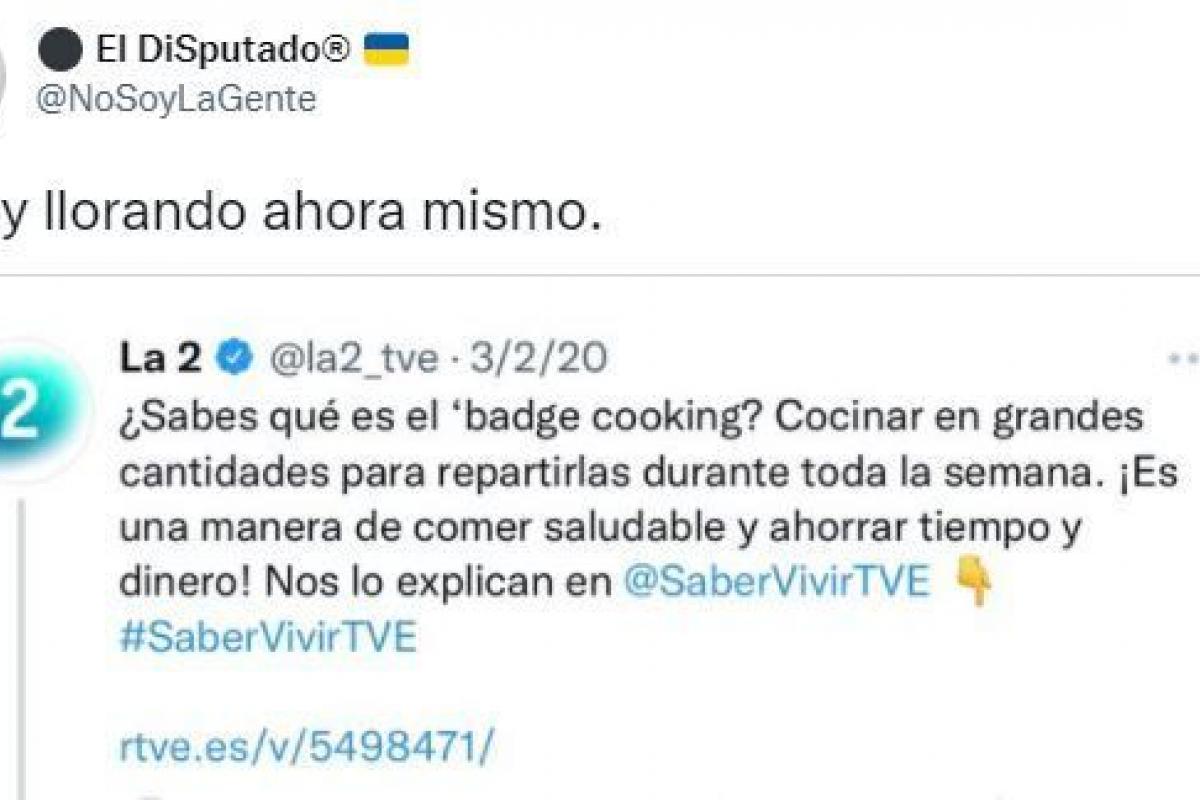Open the quoted tweet's three-dot menu

1183,358
